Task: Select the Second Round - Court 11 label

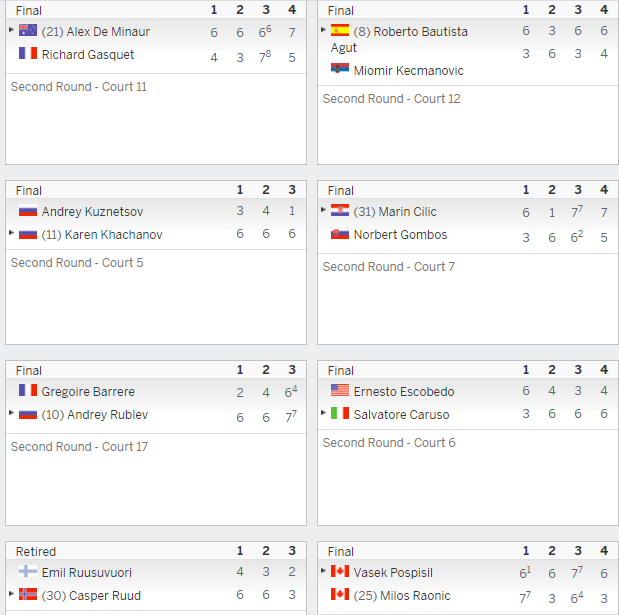Action: point(79,86)
